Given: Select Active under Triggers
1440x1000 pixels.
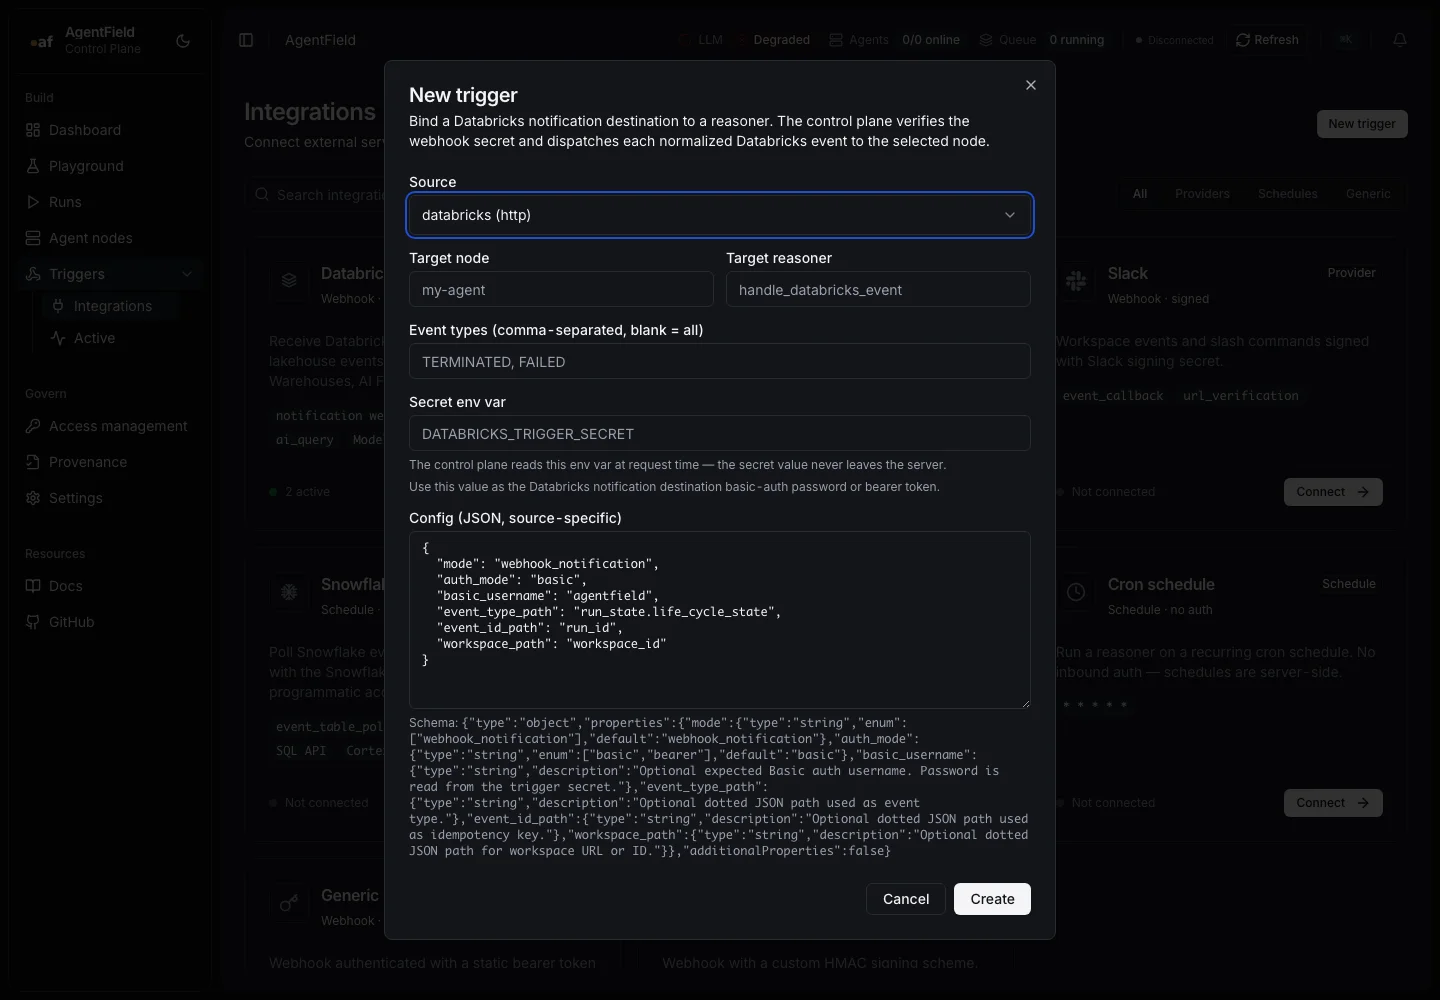Looking at the screenshot, I should (x=94, y=338).
